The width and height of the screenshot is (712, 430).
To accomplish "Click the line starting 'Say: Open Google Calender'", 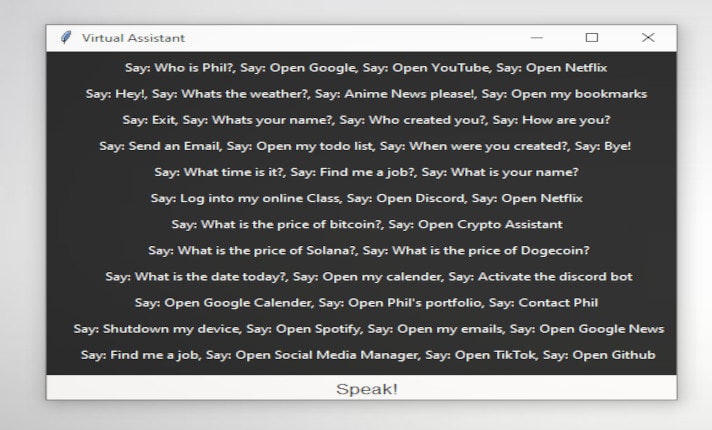I will 366,303.
